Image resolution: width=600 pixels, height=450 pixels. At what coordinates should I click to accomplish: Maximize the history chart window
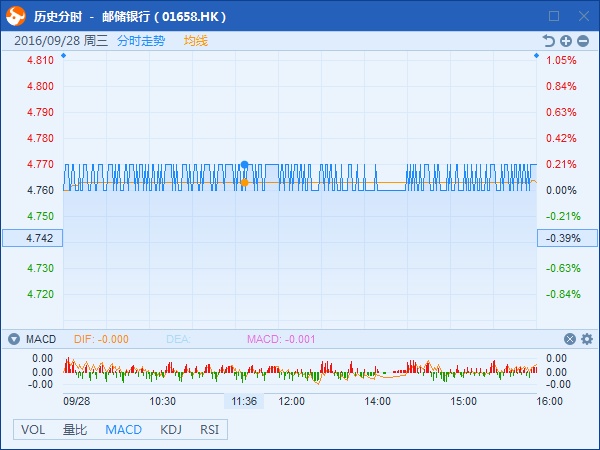pos(555,16)
